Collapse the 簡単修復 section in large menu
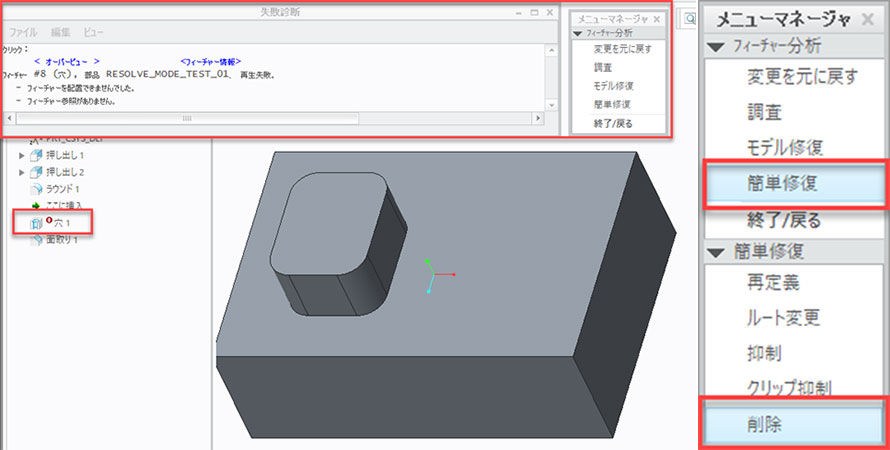 pyautogui.click(x=713, y=250)
